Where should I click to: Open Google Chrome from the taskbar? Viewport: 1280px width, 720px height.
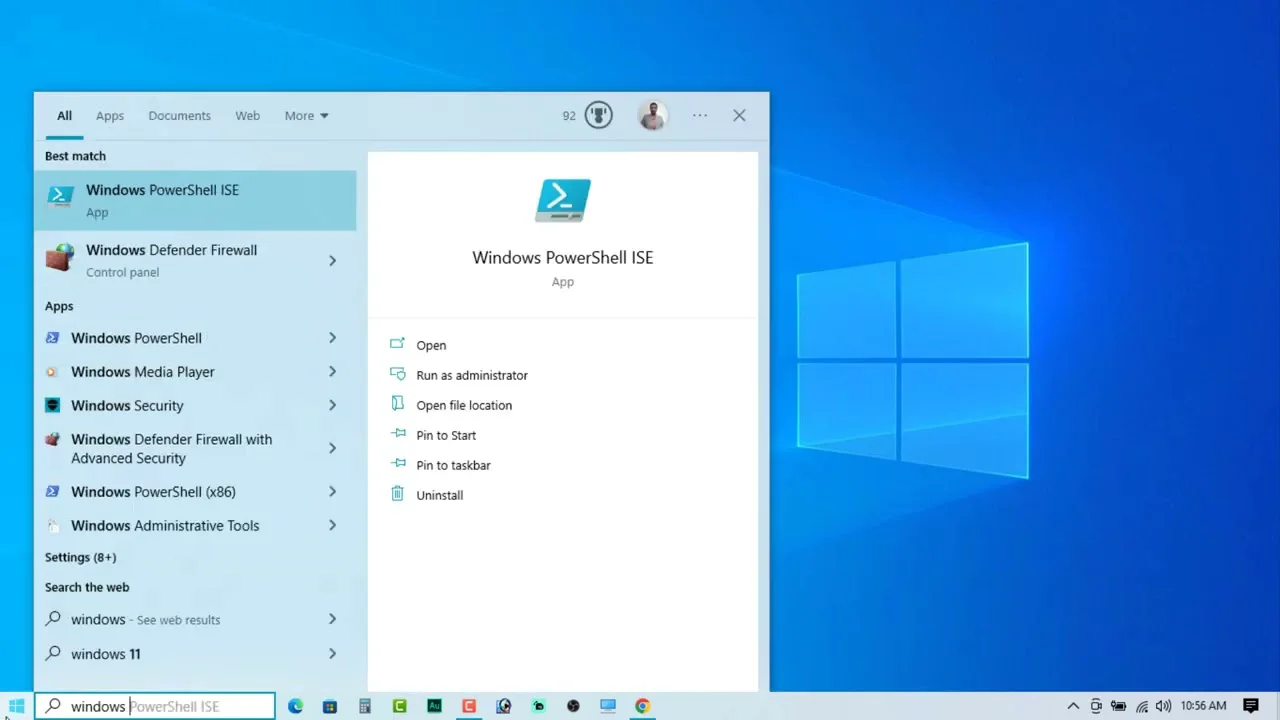[643, 706]
